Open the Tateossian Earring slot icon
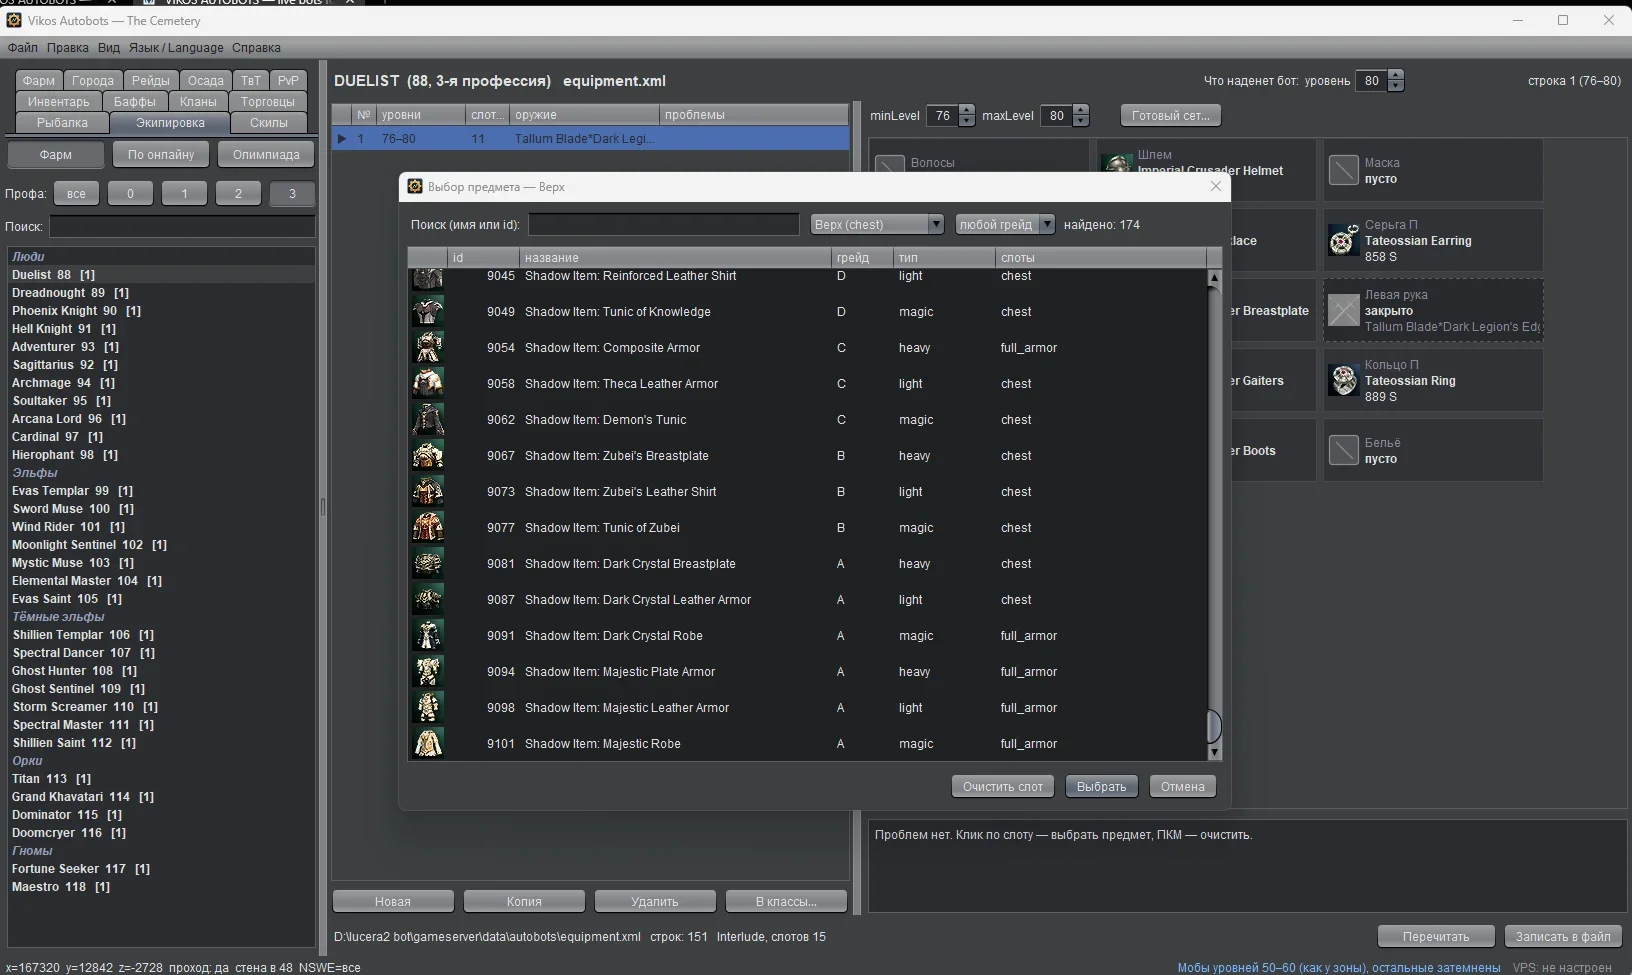Screen dimensions: 1632x975 [x=1343, y=240]
